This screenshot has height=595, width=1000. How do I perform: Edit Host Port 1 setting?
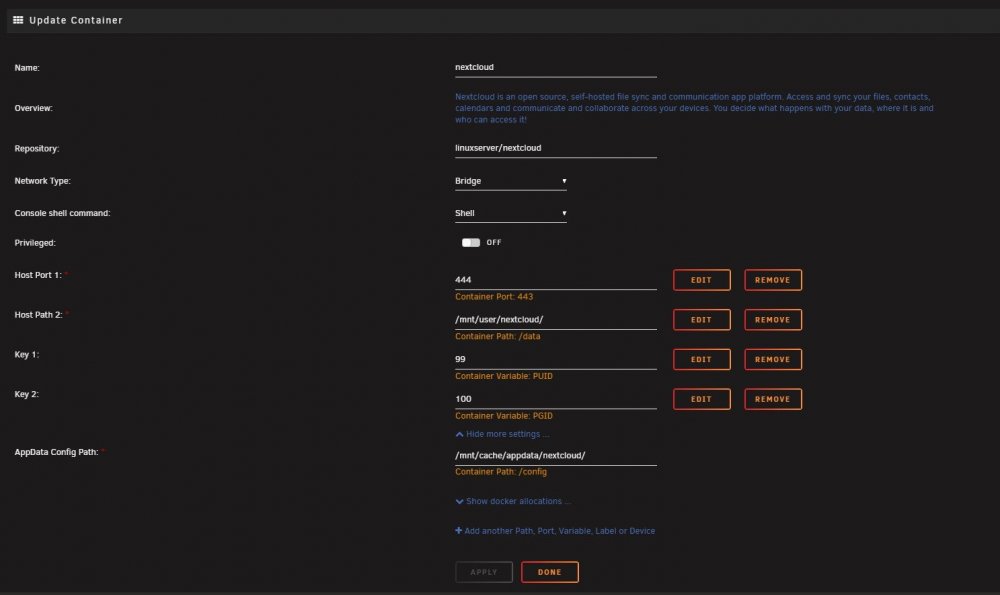[x=702, y=280]
